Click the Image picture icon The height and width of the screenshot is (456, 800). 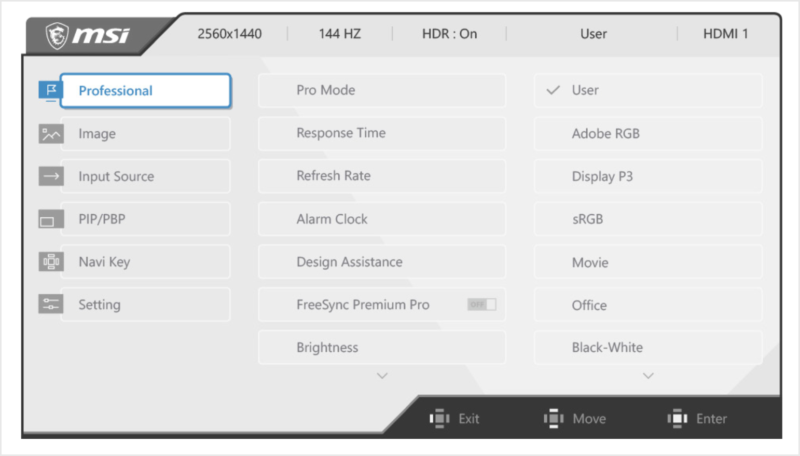51,134
